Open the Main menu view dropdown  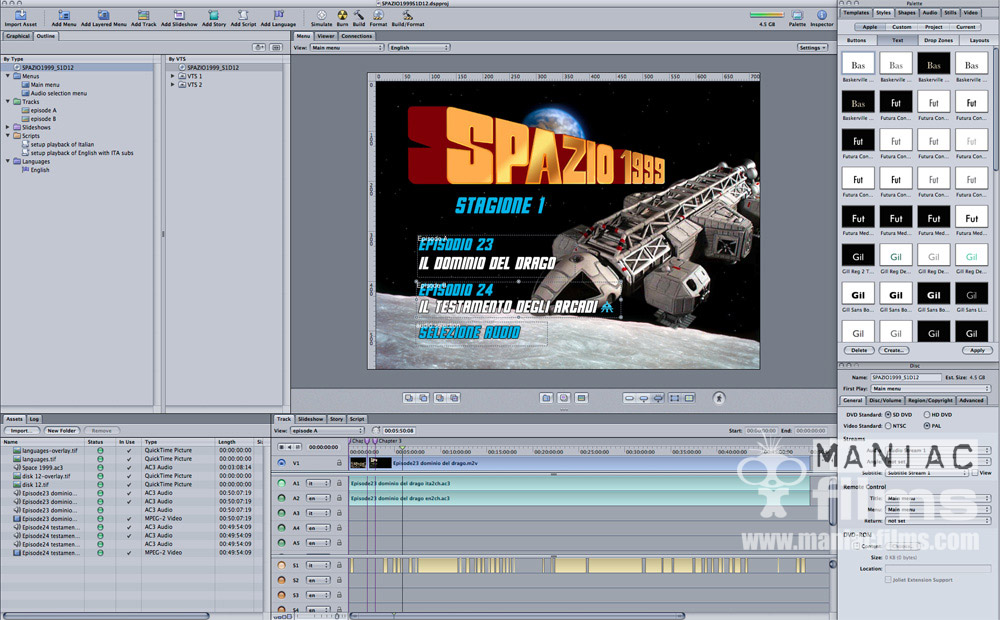(346, 48)
